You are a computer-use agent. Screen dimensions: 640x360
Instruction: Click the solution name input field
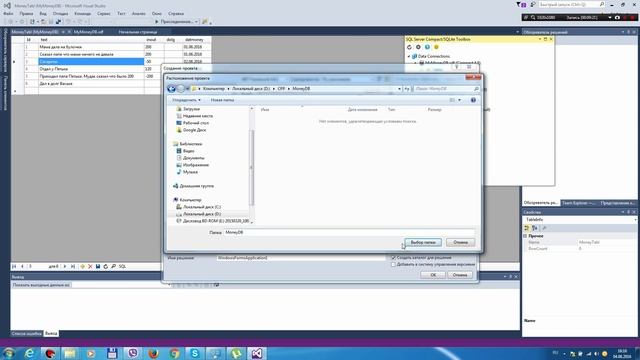point(300,258)
